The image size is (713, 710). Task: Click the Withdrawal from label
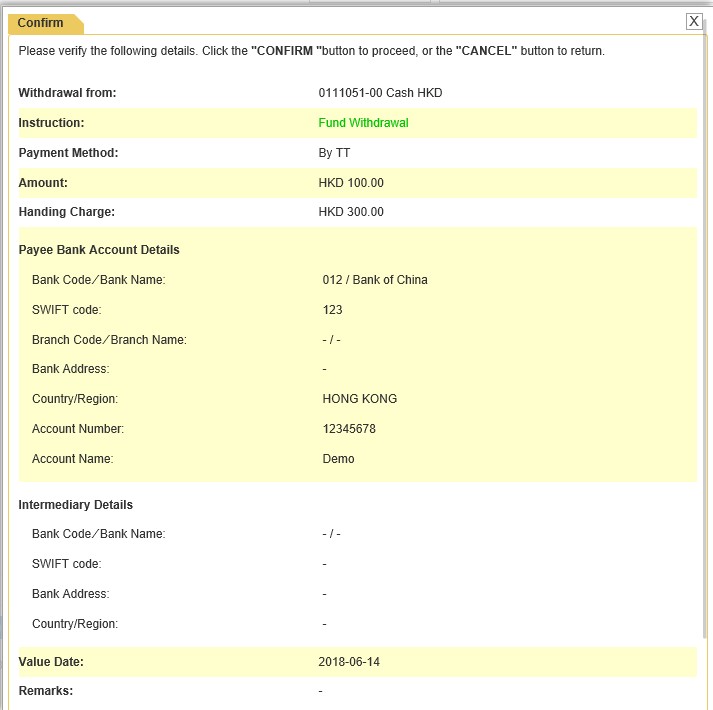pos(67,93)
